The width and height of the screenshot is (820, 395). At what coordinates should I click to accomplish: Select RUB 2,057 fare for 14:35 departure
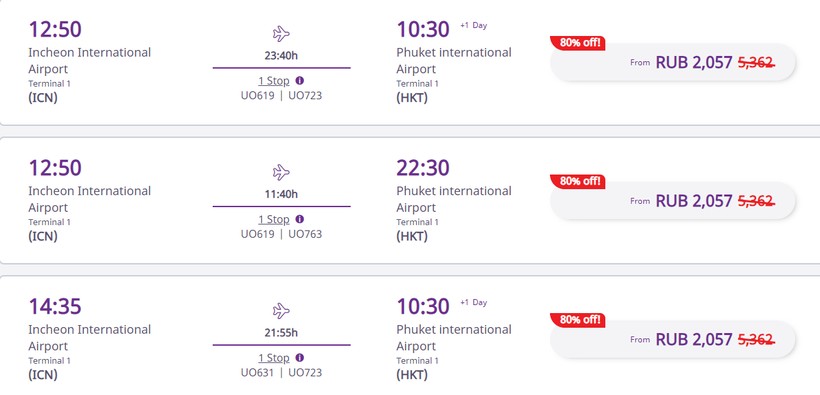[x=674, y=340]
